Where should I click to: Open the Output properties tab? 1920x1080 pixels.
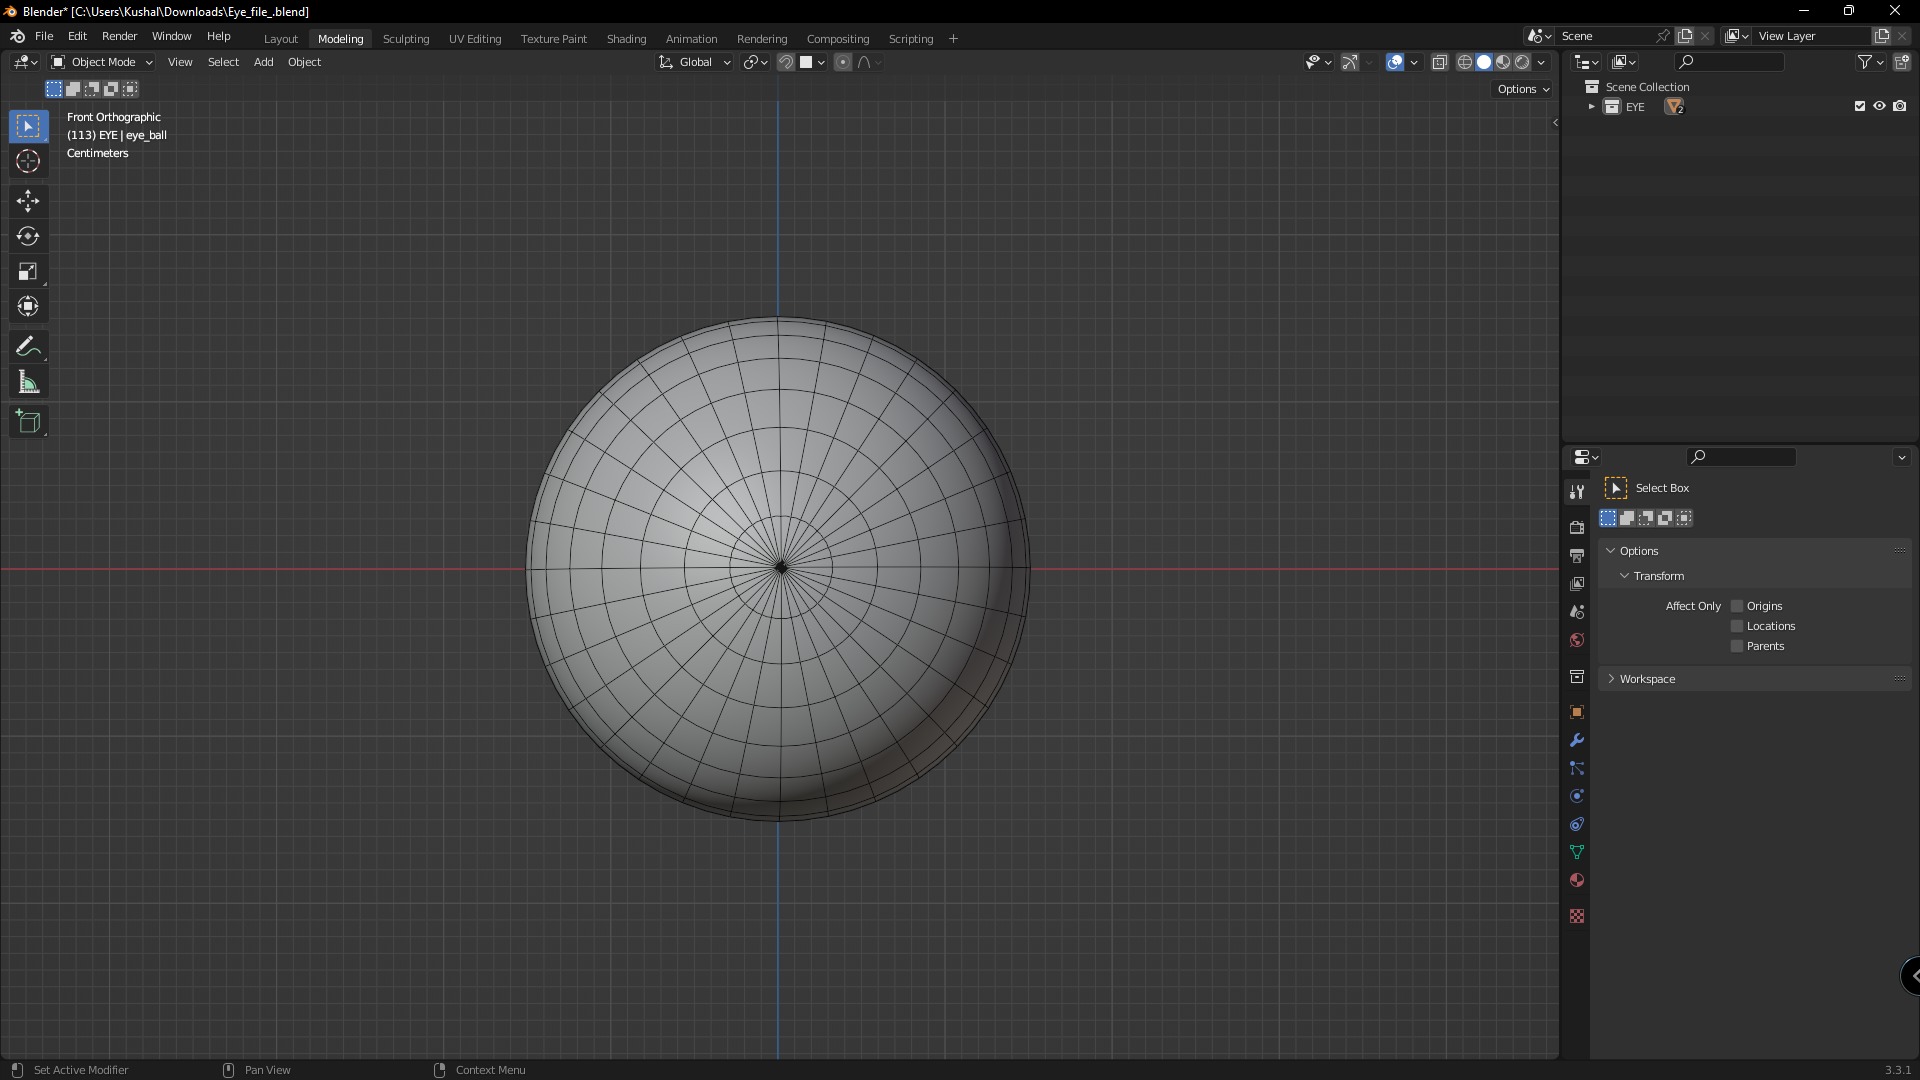click(1577, 556)
